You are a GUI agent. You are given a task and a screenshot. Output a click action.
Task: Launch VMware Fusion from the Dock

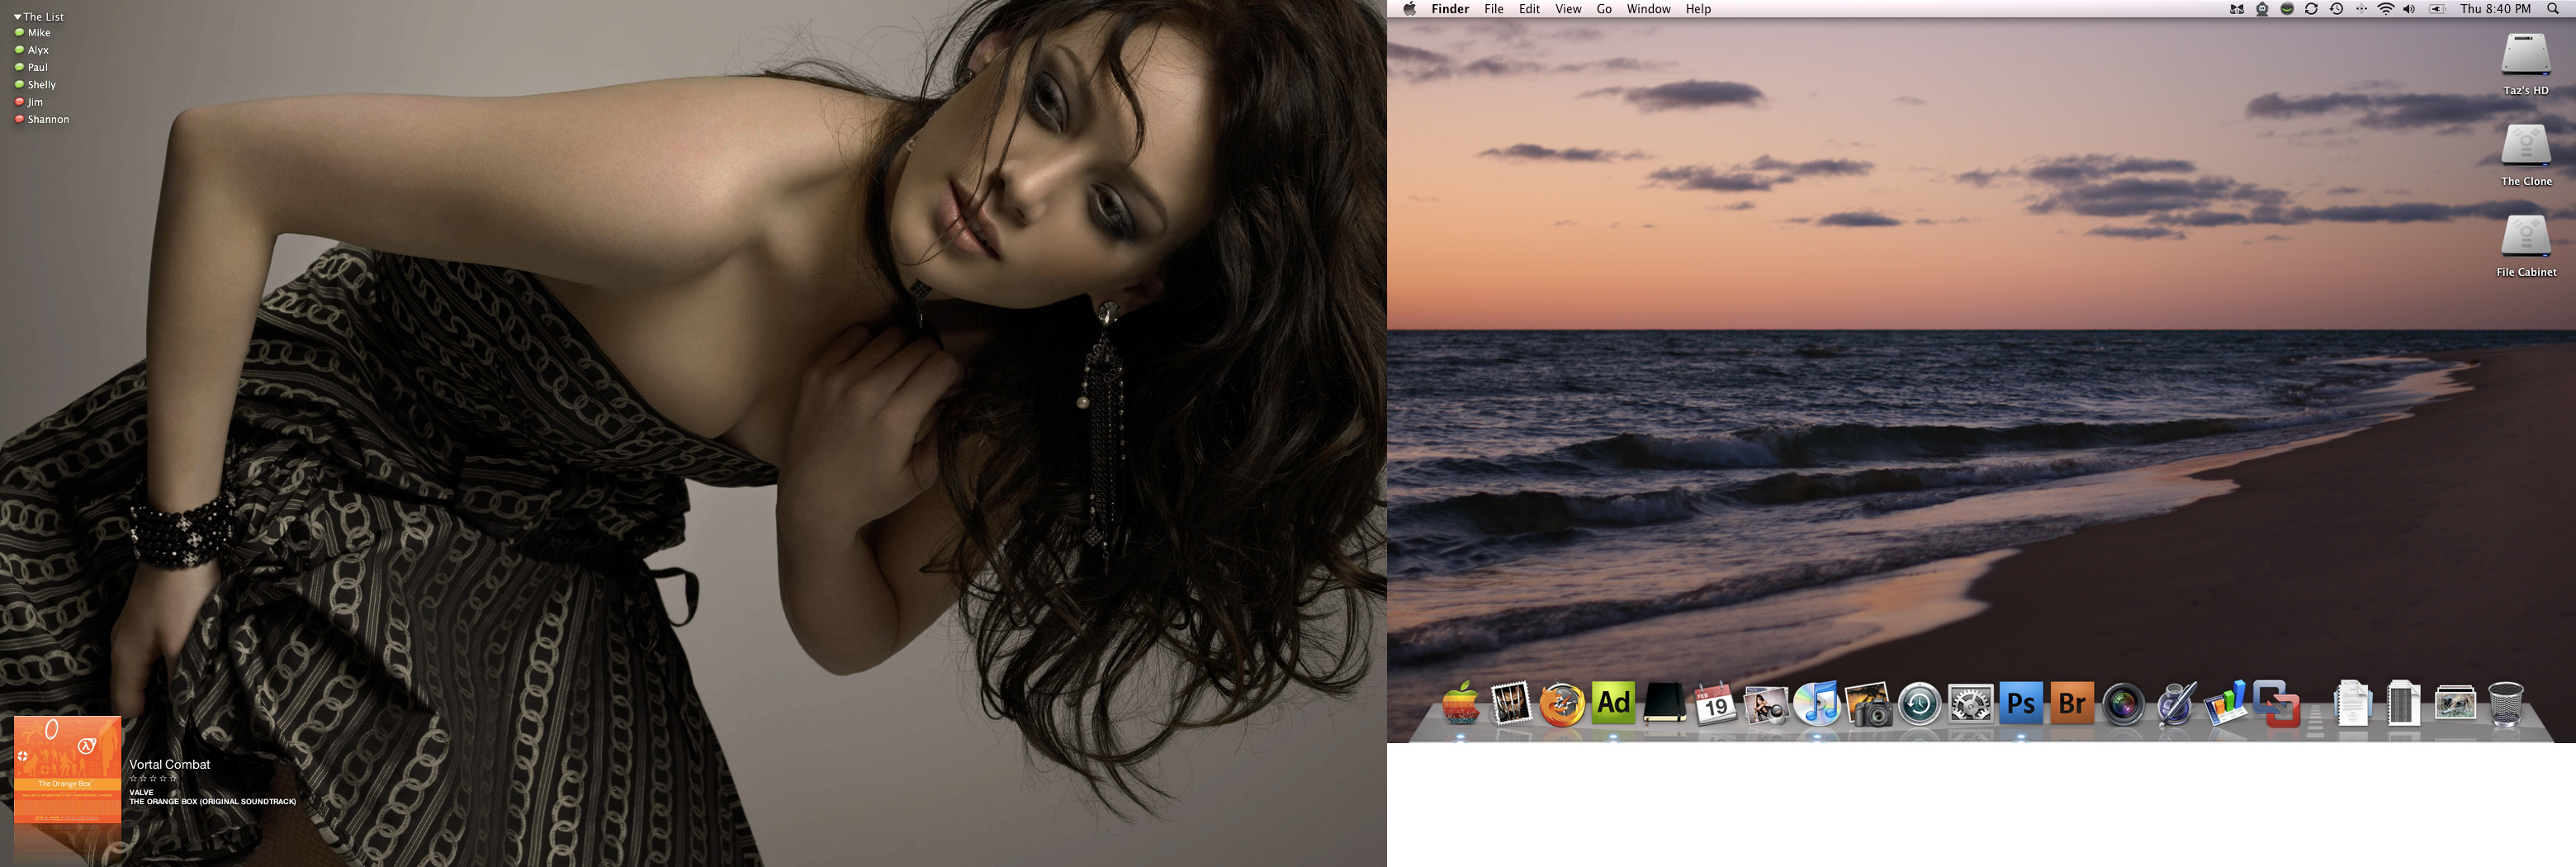[2277, 704]
